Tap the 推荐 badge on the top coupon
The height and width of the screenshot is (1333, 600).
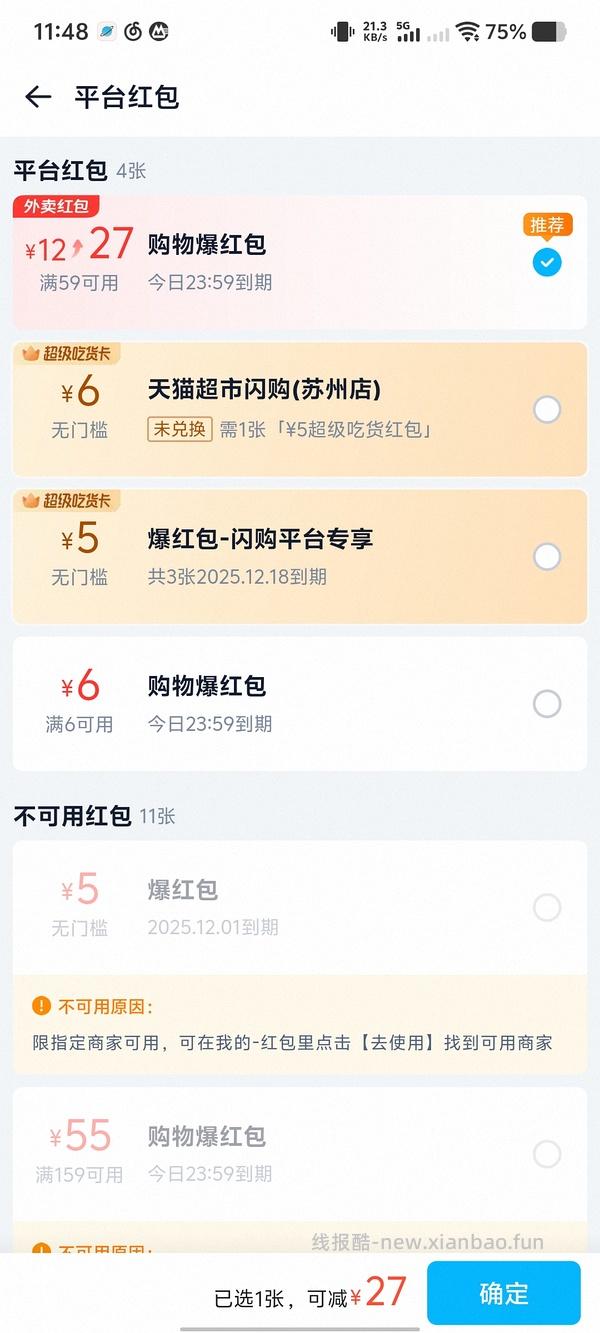coord(547,225)
